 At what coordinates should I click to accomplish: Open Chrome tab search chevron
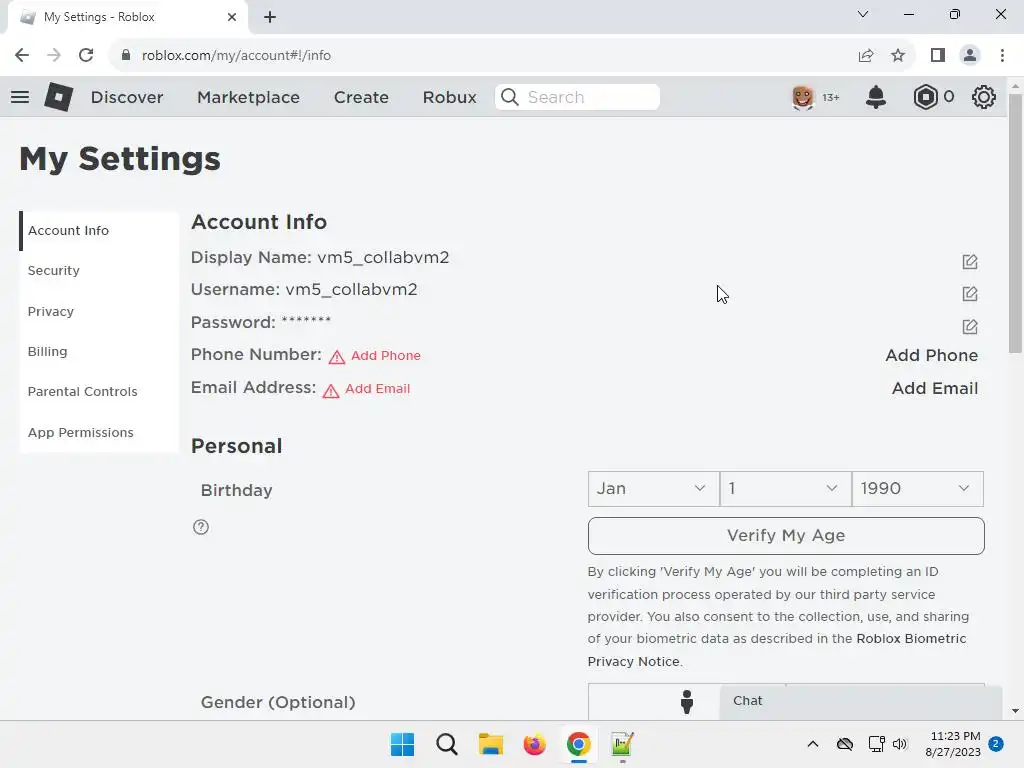click(863, 14)
